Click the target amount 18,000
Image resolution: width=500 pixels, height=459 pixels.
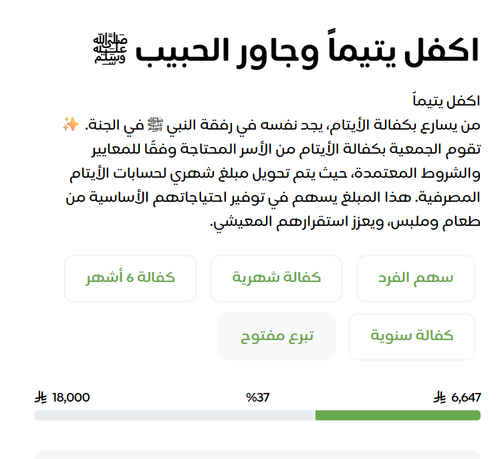pos(71,397)
